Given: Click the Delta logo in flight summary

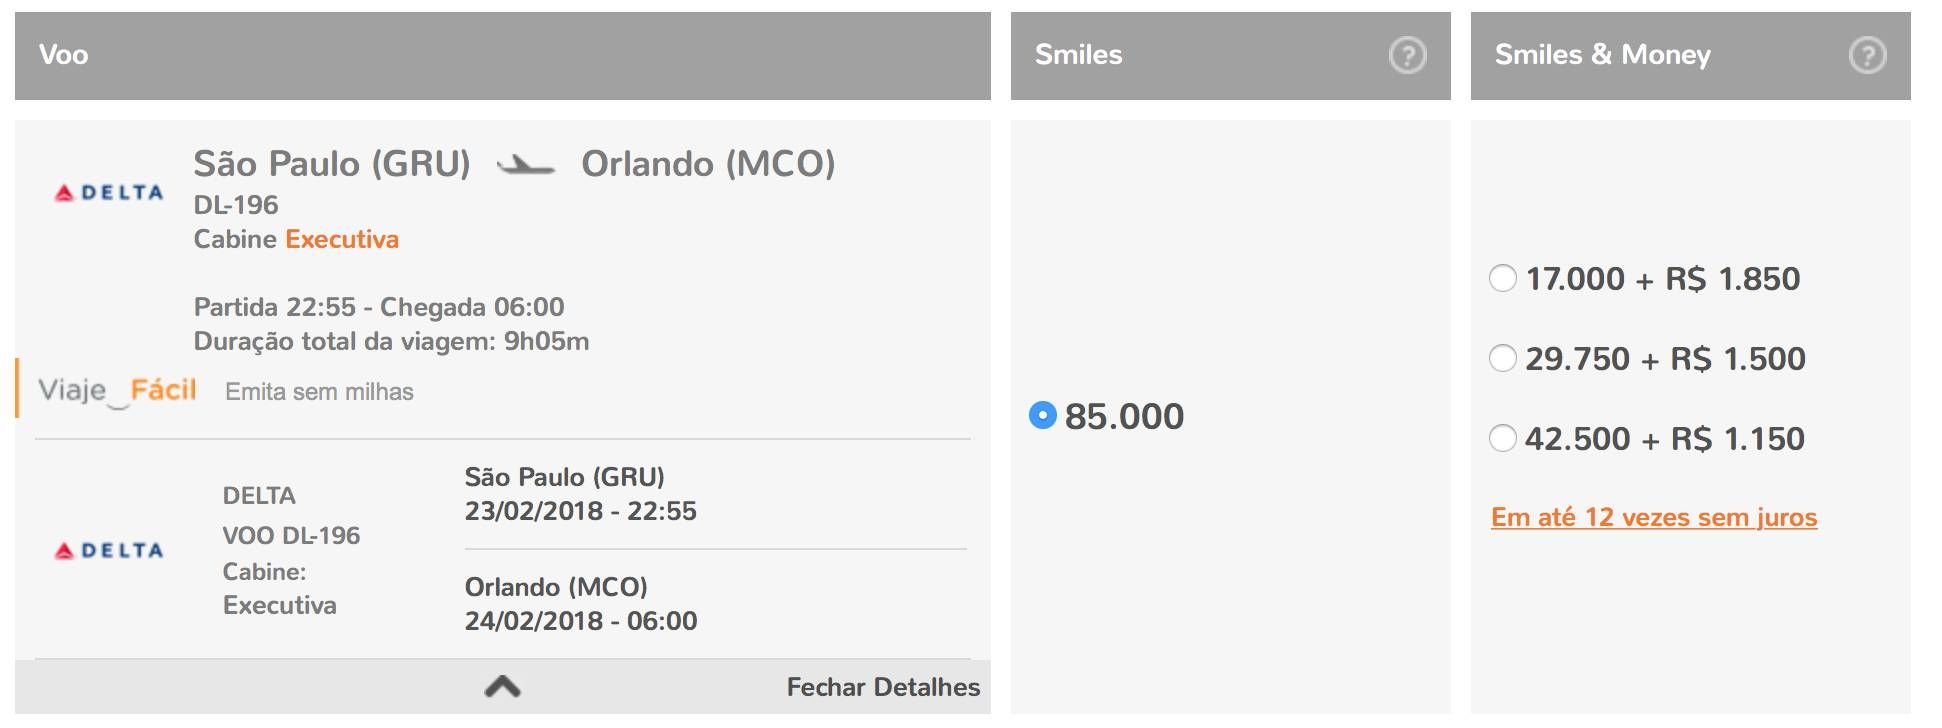Looking at the screenshot, I should tap(108, 193).
